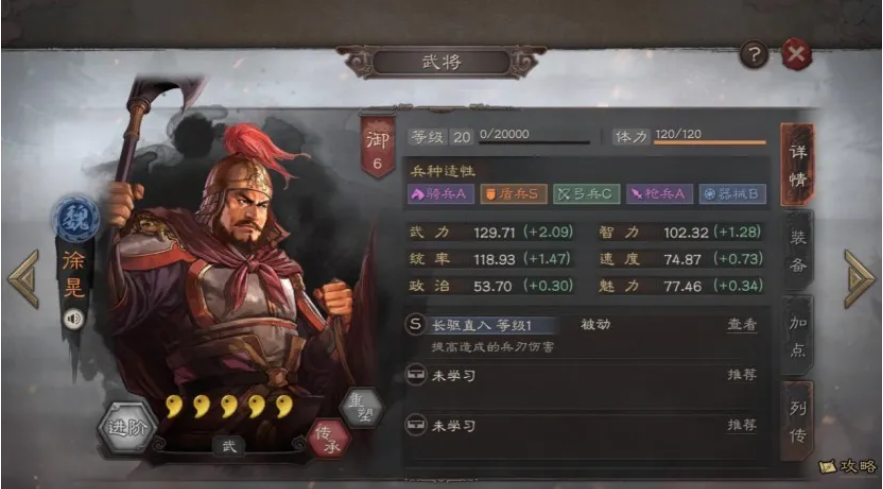Open the 重塑 hexagon button
Viewport: 883px width, 489px height.
click(361, 408)
